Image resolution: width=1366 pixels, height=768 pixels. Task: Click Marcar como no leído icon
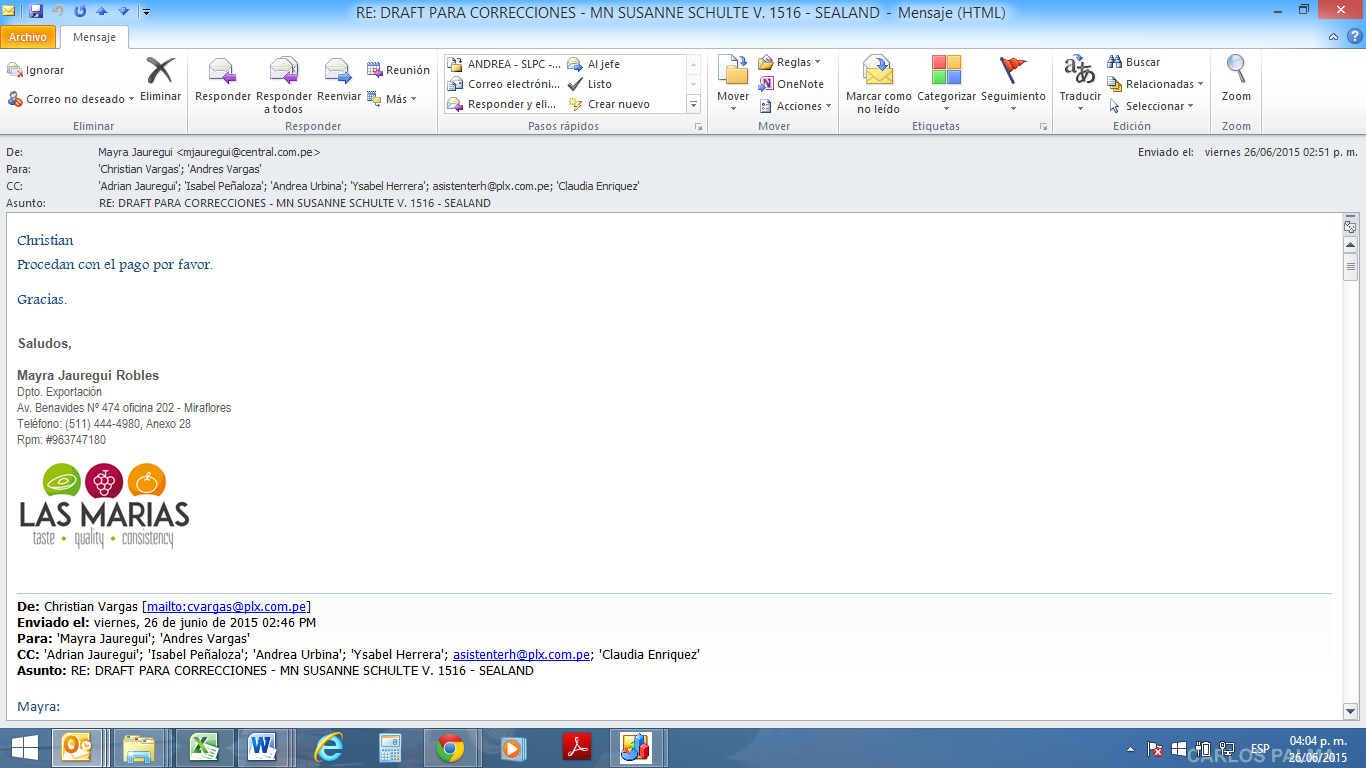[x=878, y=73]
